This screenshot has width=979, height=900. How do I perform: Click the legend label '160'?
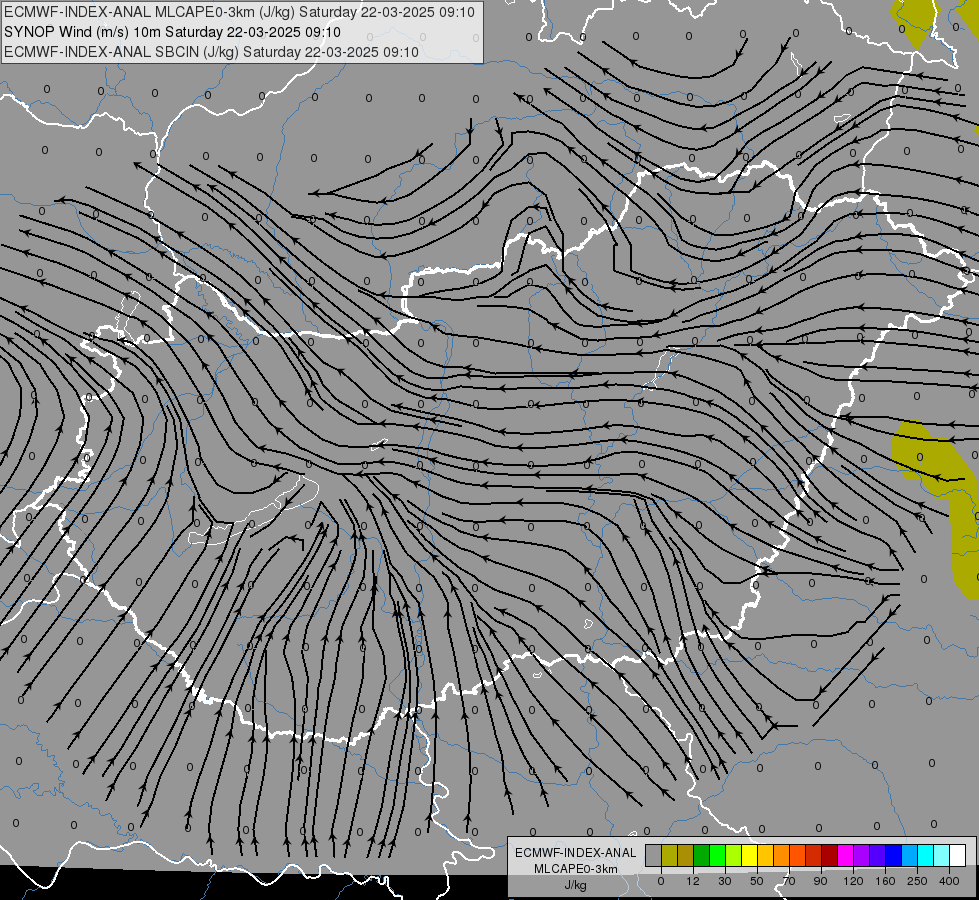tap(885, 881)
